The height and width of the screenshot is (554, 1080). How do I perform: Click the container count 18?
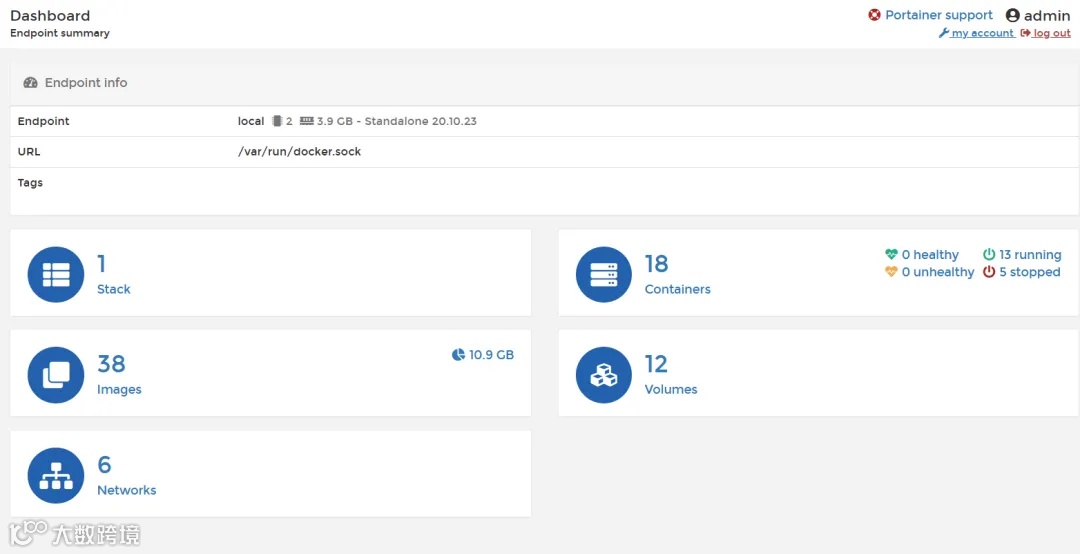coord(656,264)
